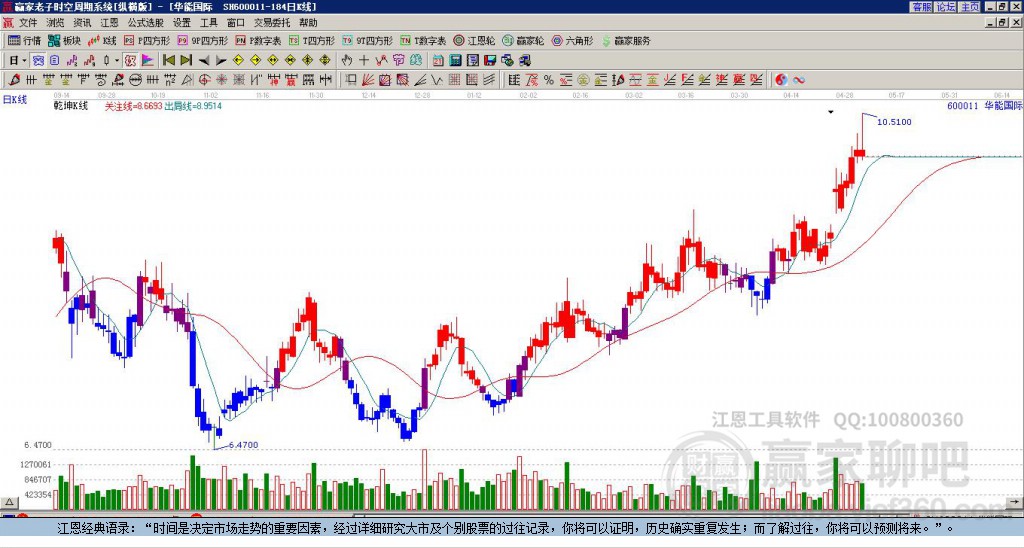Click the circle with horizontal lines icon
Image resolution: width=1024 pixels, height=548 pixels.
[135, 80]
